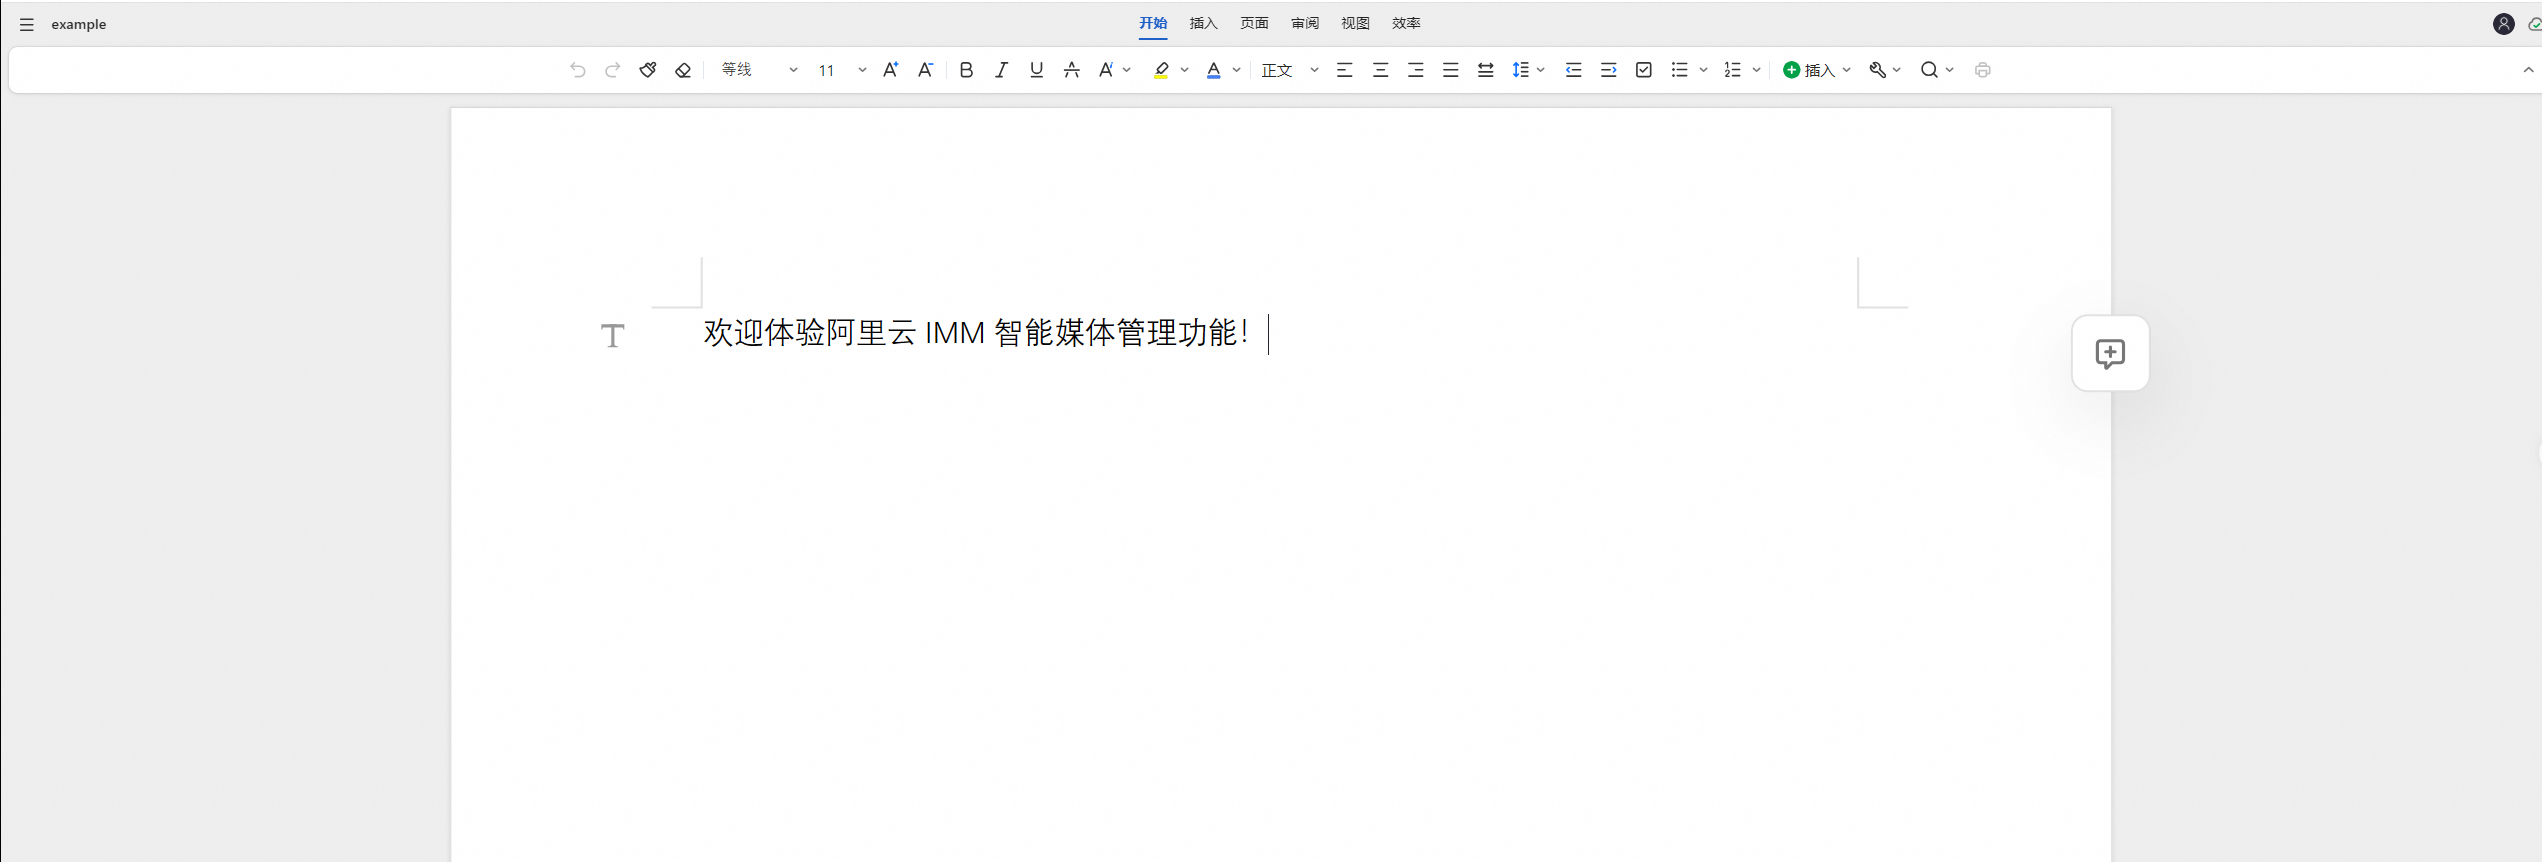
Task: Apply a bulleted list
Action: (x=1679, y=70)
